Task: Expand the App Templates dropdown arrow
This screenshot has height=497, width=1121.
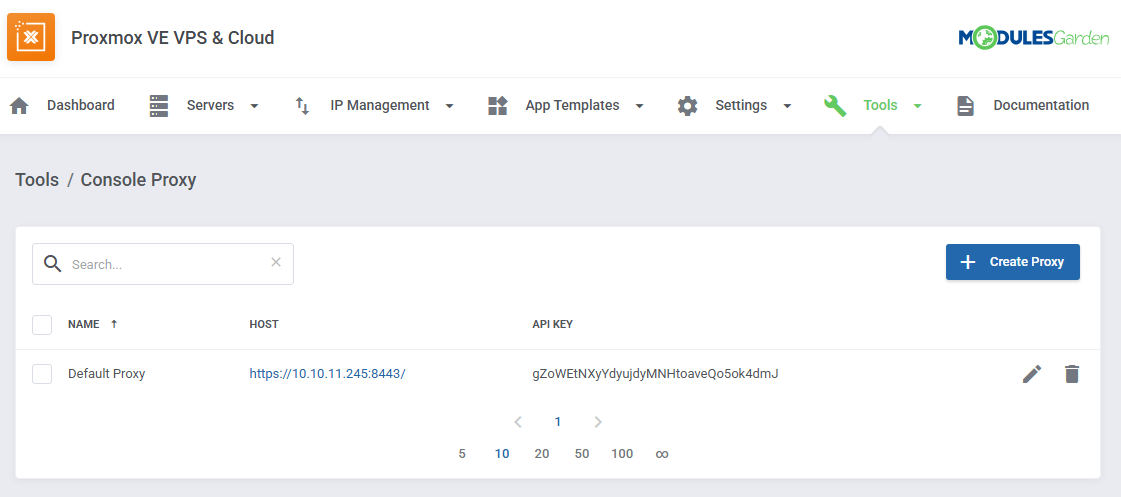Action: [639, 106]
